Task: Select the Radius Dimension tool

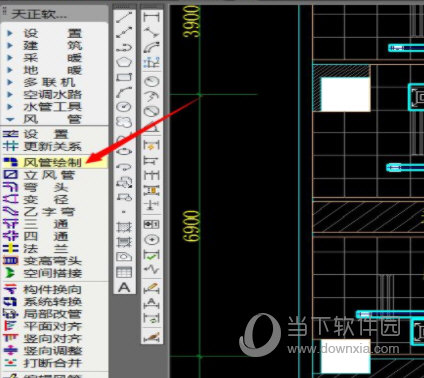Action: click(152, 81)
